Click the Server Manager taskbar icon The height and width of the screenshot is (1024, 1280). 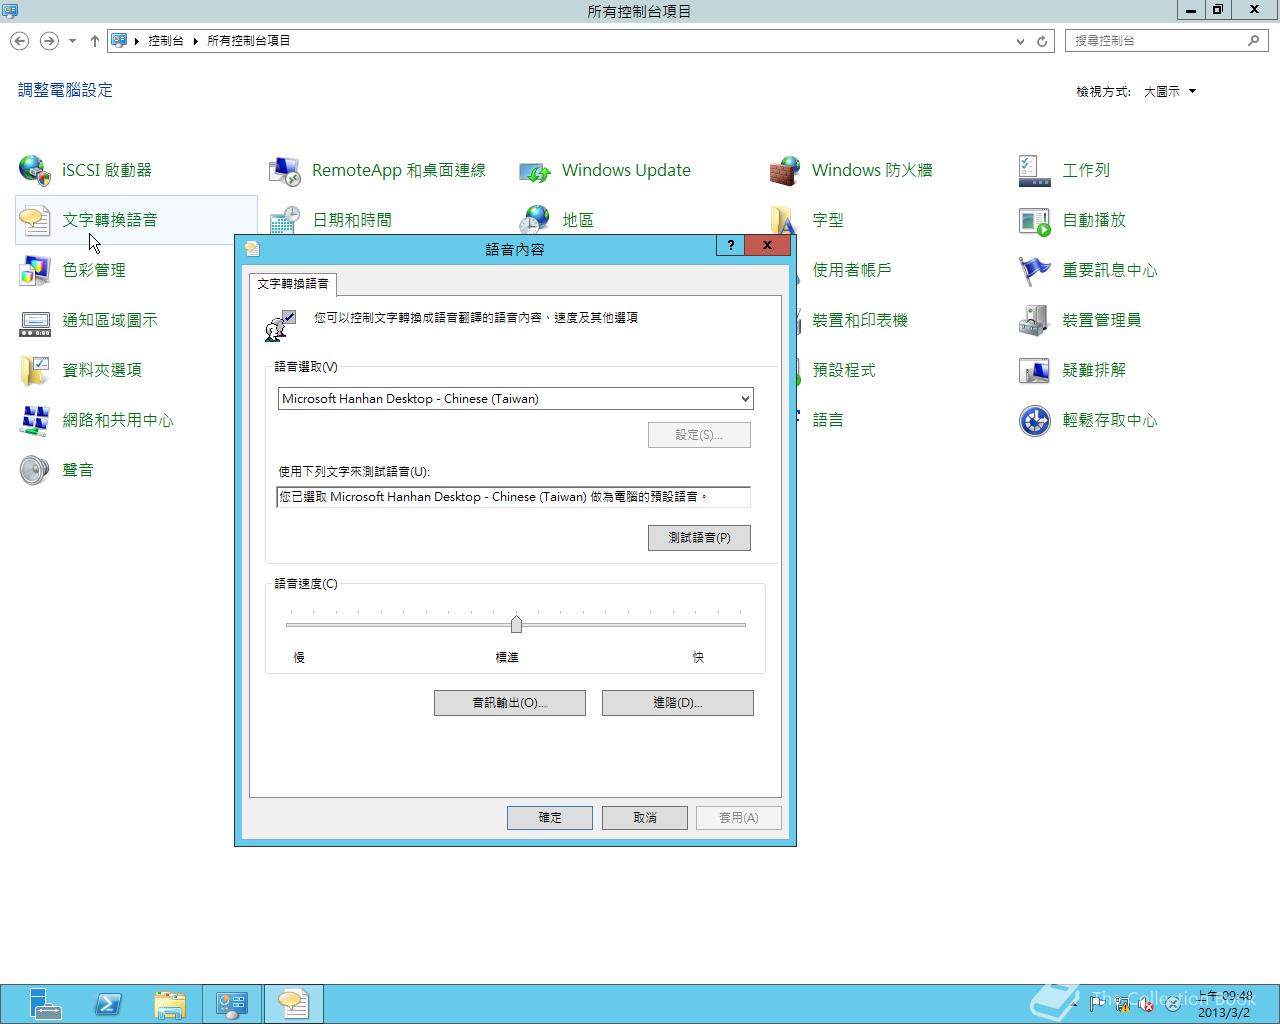45,1004
